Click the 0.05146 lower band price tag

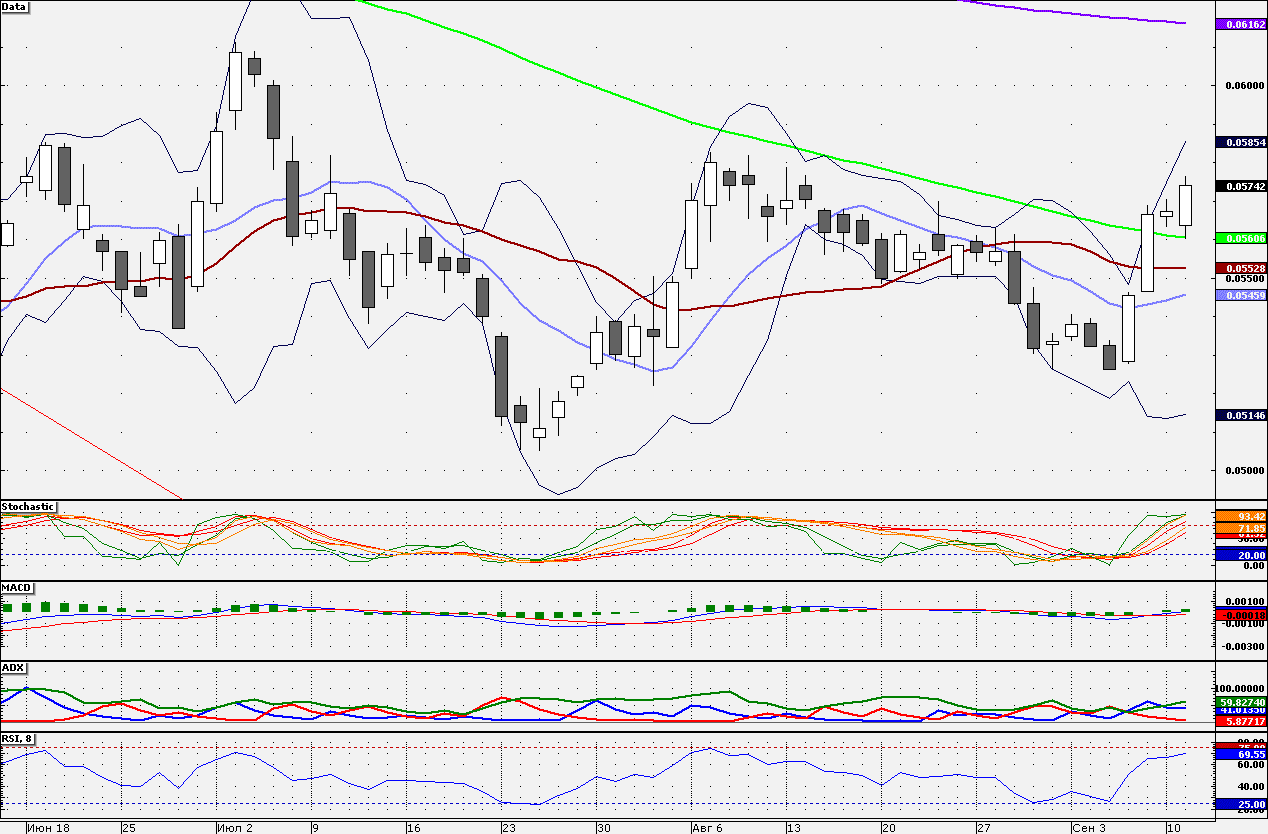1240,415
